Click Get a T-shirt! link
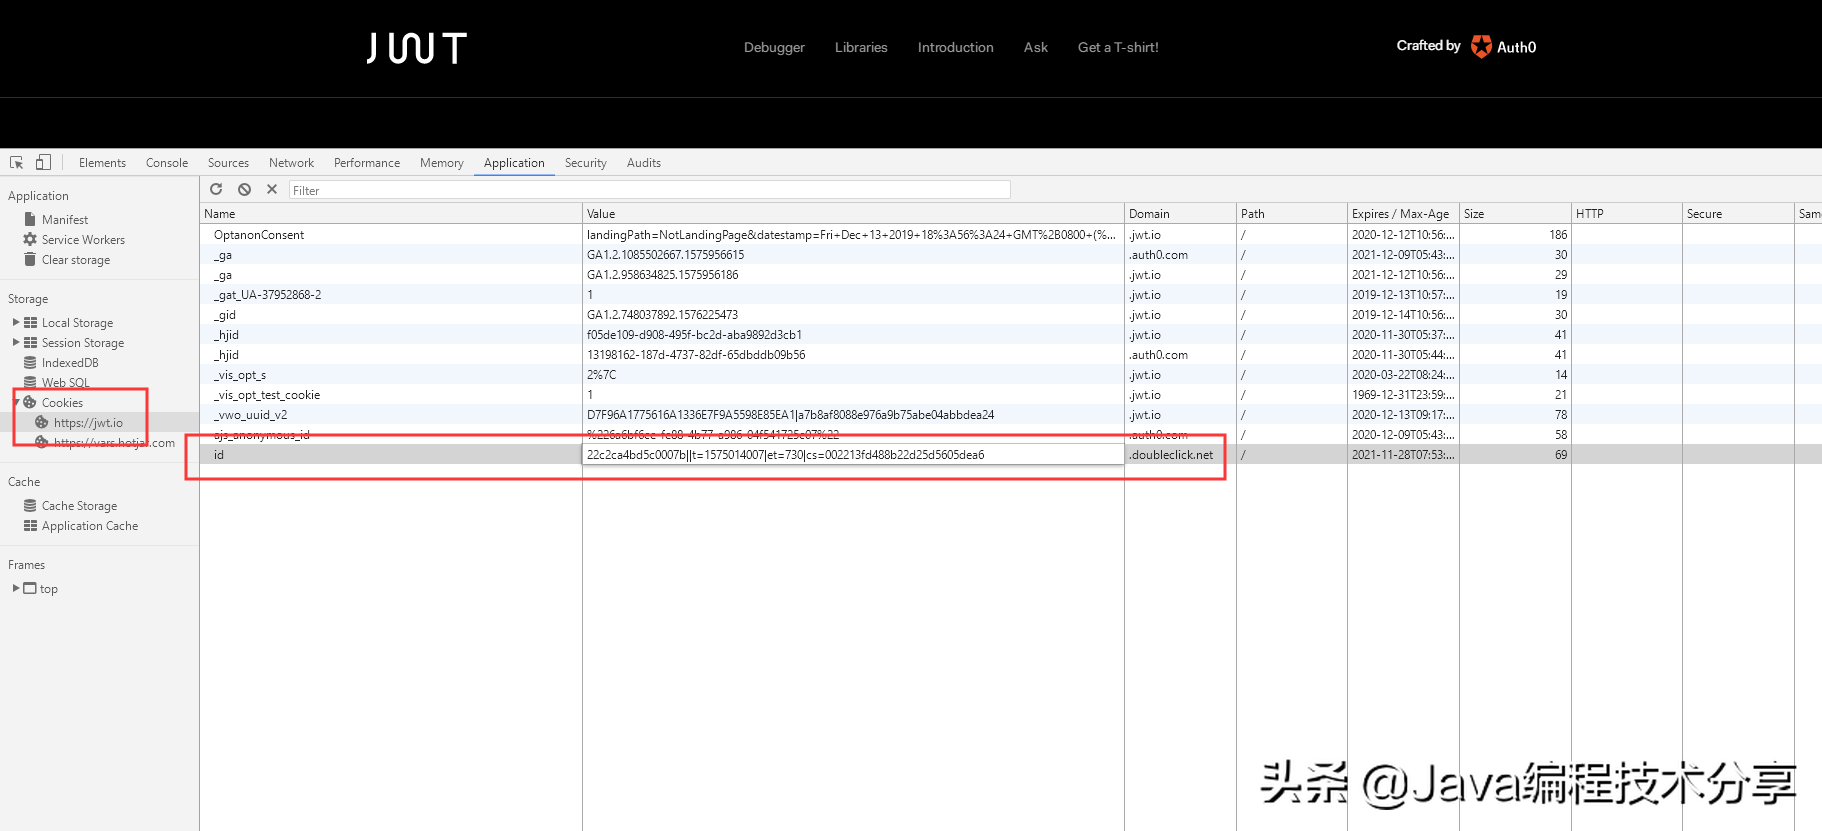The height and width of the screenshot is (831, 1822). [1118, 47]
